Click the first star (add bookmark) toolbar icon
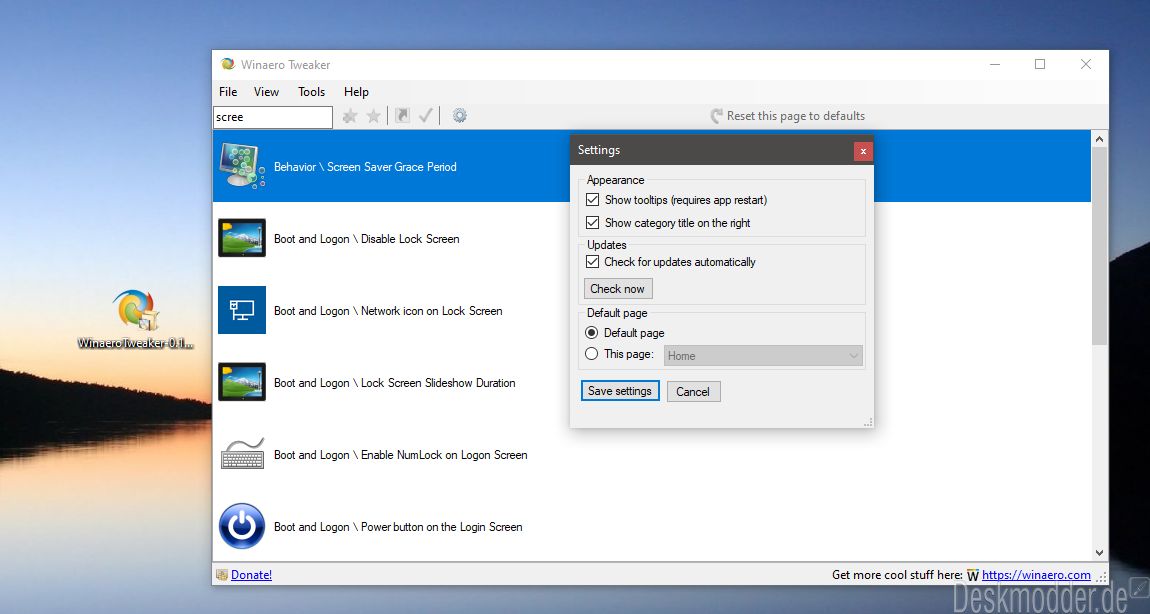 [350, 116]
